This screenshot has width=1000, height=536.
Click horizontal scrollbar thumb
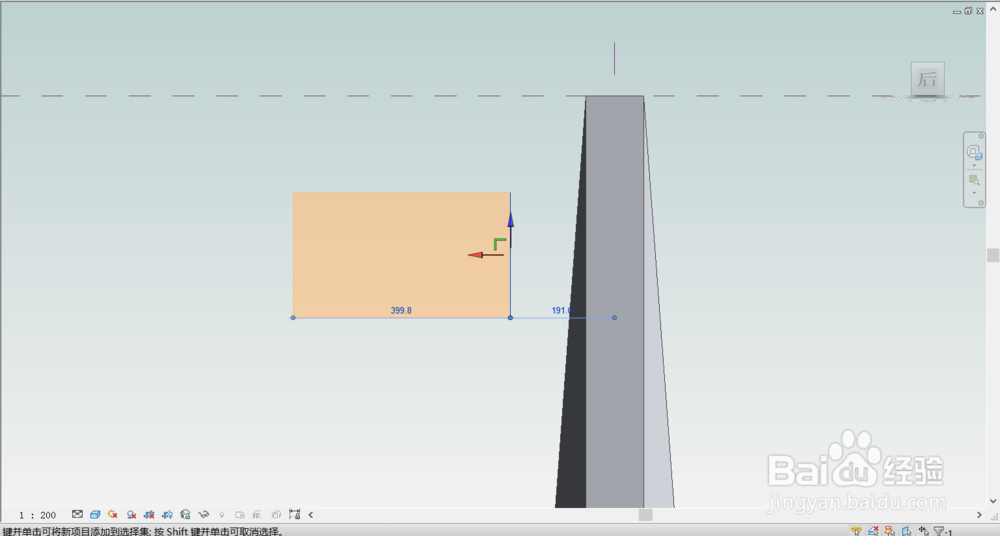click(645, 514)
